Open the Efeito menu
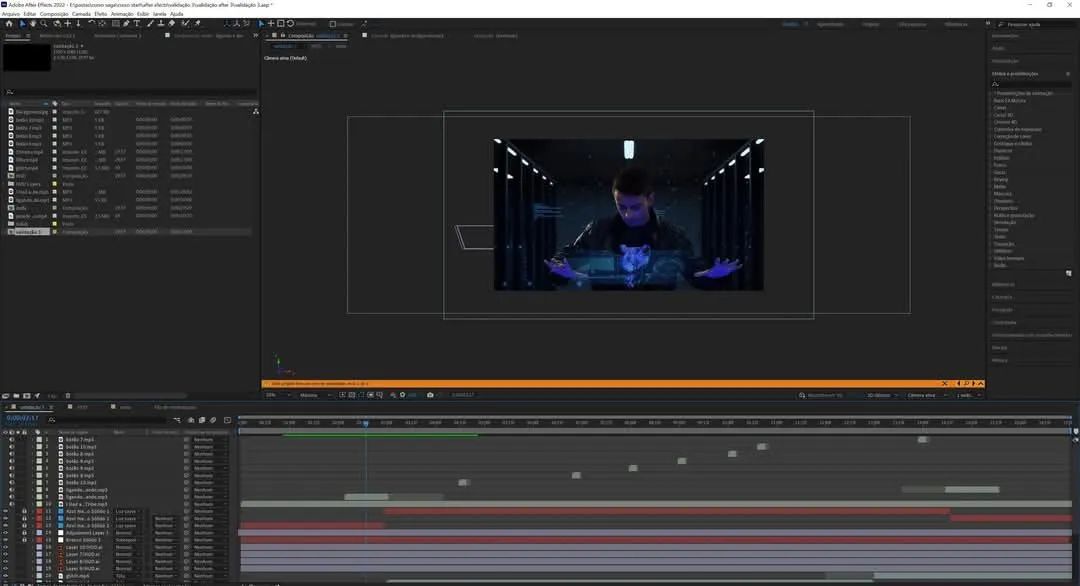 [101, 14]
